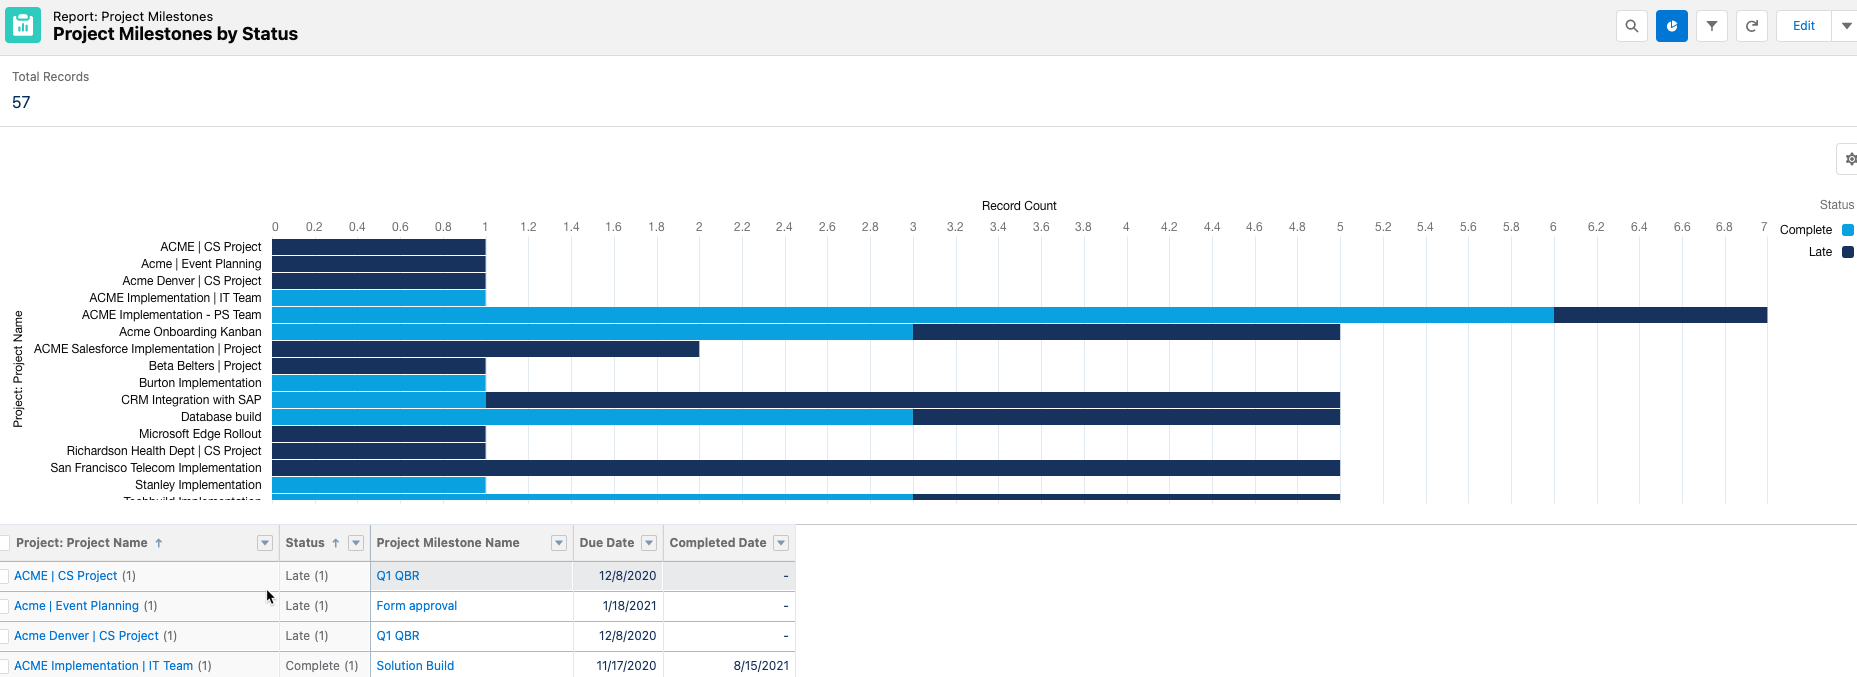Open the Acme Denver | CS Project link
This screenshot has width=1857, height=677.
click(x=86, y=636)
